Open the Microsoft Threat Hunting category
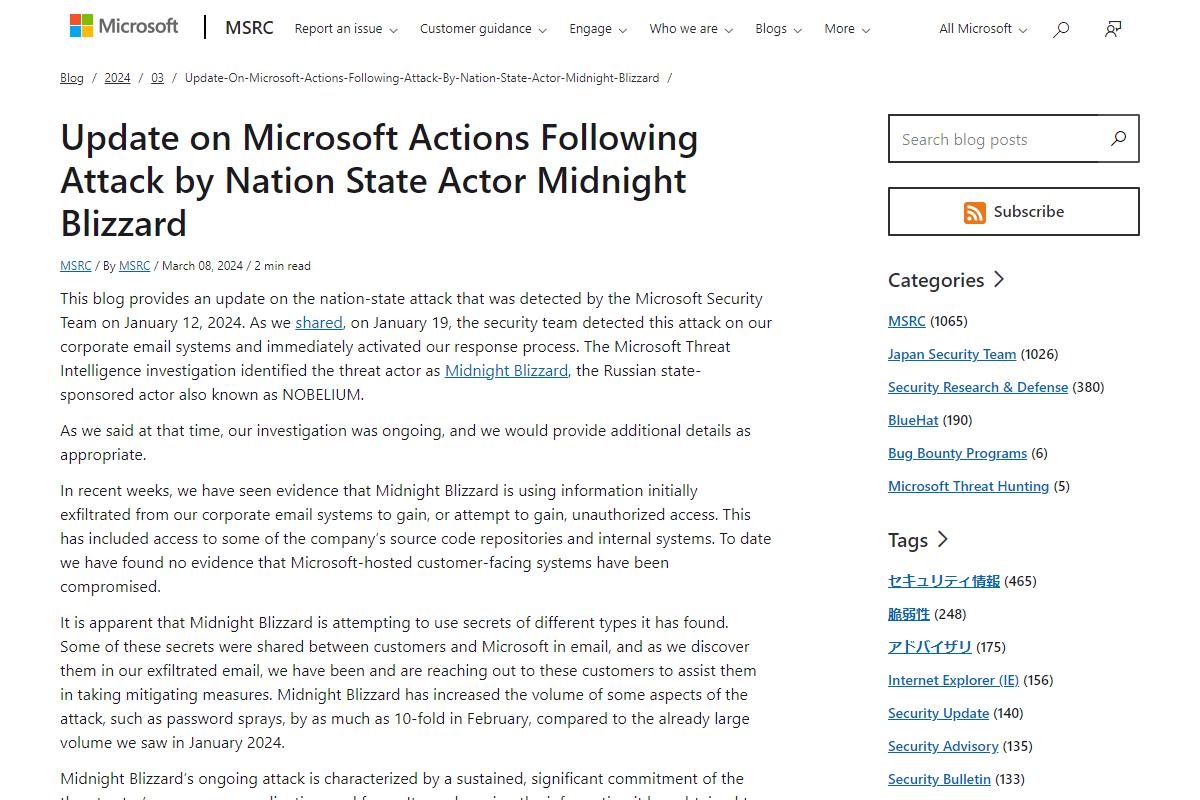Viewport: 1200px width, 800px height. pyautogui.click(x=968, y=486)
